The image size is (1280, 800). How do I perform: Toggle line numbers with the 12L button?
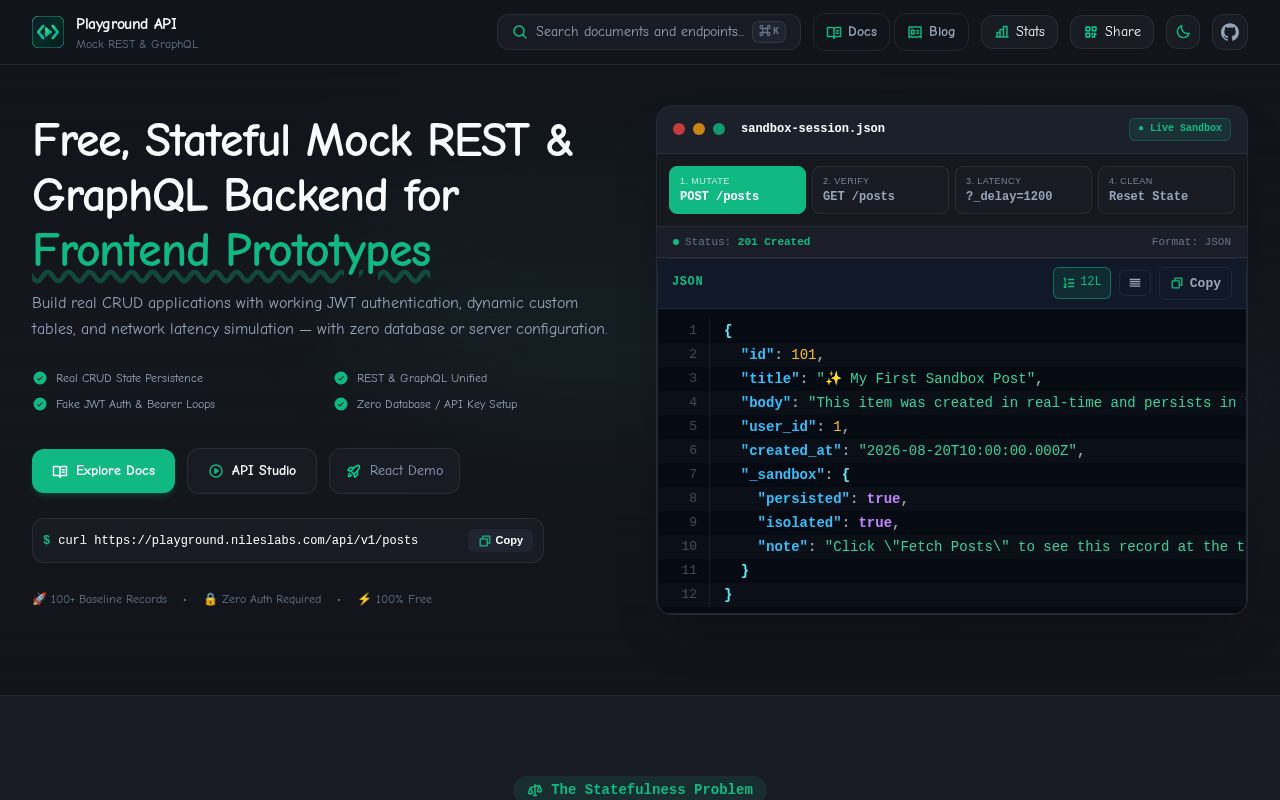tap(1082, 283)
